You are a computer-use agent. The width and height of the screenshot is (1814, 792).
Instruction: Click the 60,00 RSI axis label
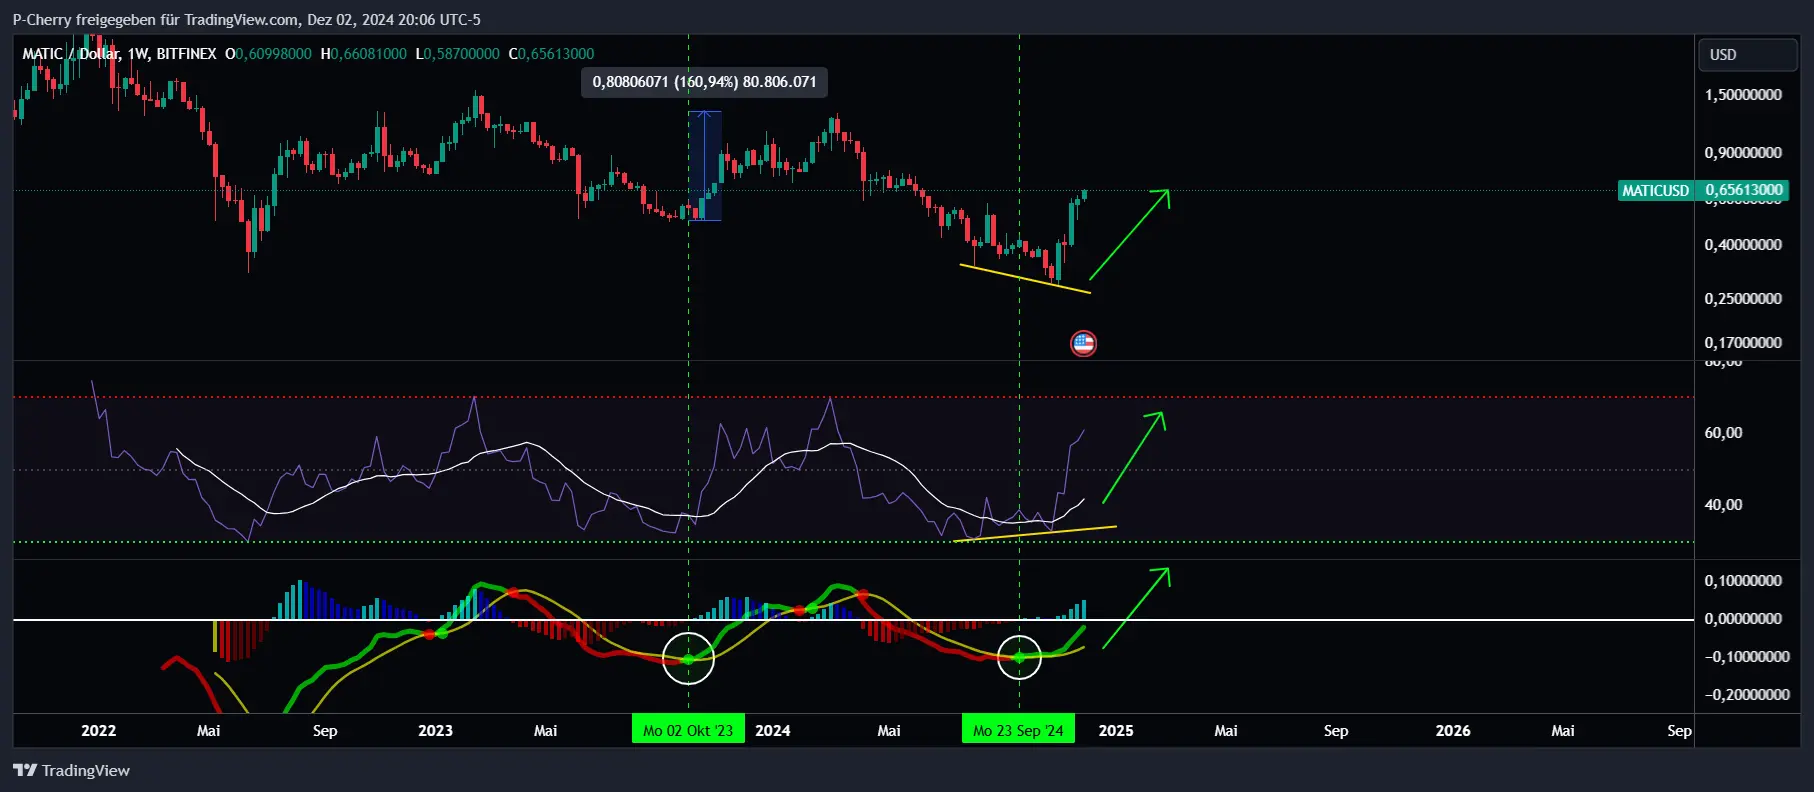(1723, 433)
